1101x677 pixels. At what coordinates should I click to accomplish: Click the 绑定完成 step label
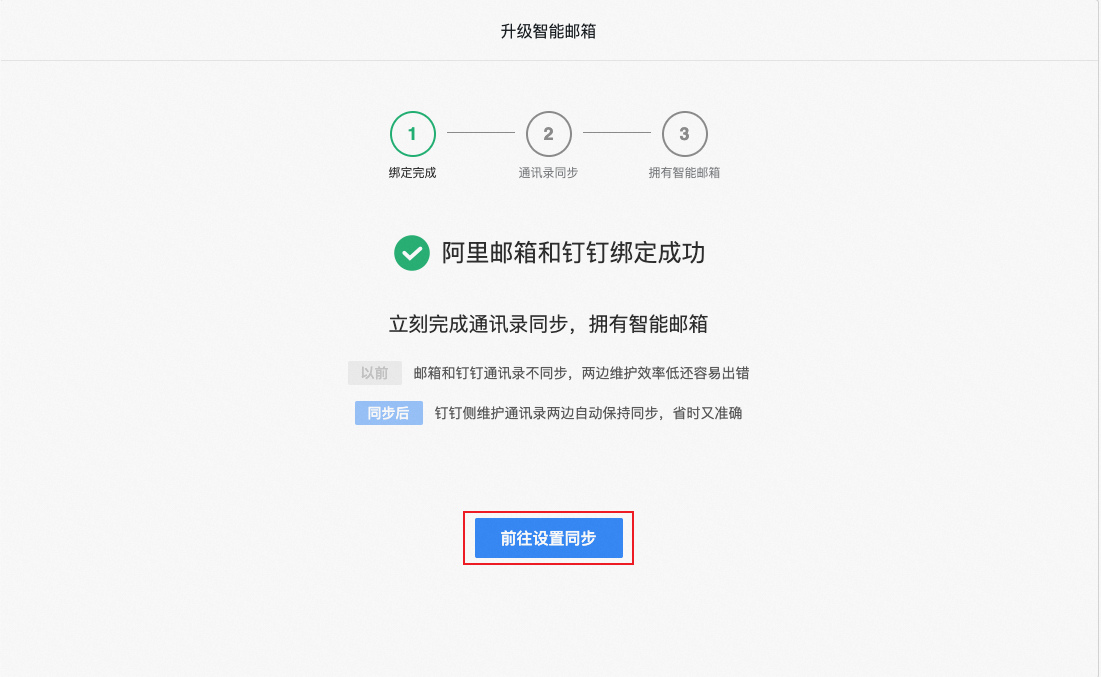(413, 173)
